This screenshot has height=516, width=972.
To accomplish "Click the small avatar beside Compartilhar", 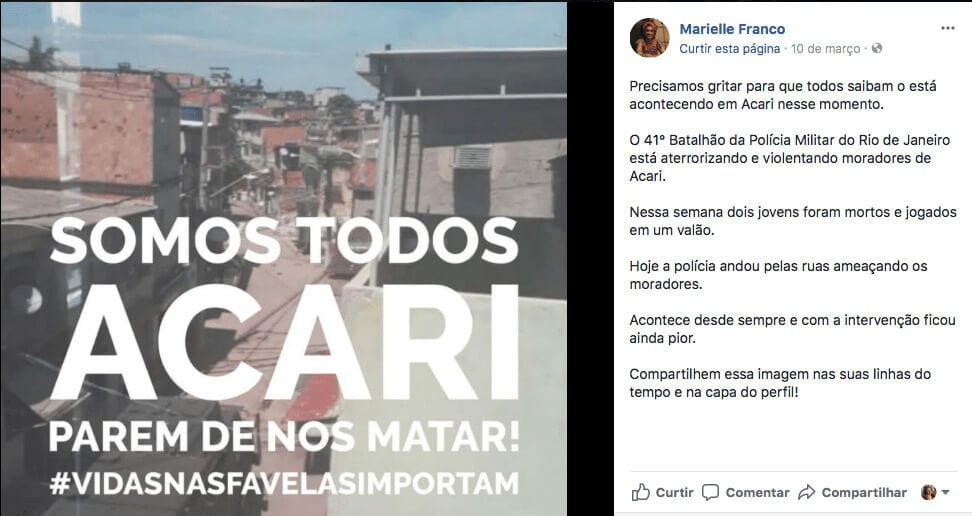I will [x=928, y=492].
